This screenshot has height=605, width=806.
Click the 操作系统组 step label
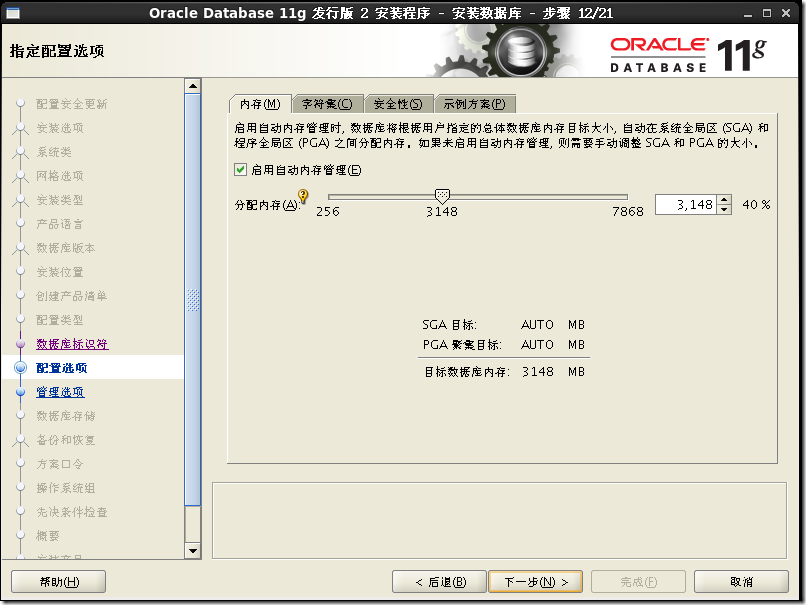[x=66, y=488]
